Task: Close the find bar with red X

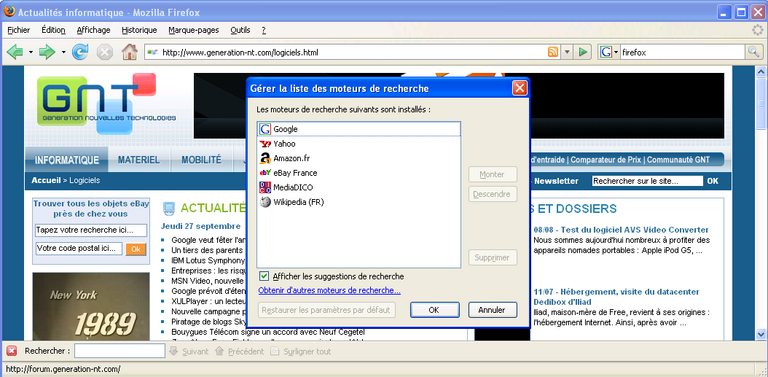Action: point(12,351)
